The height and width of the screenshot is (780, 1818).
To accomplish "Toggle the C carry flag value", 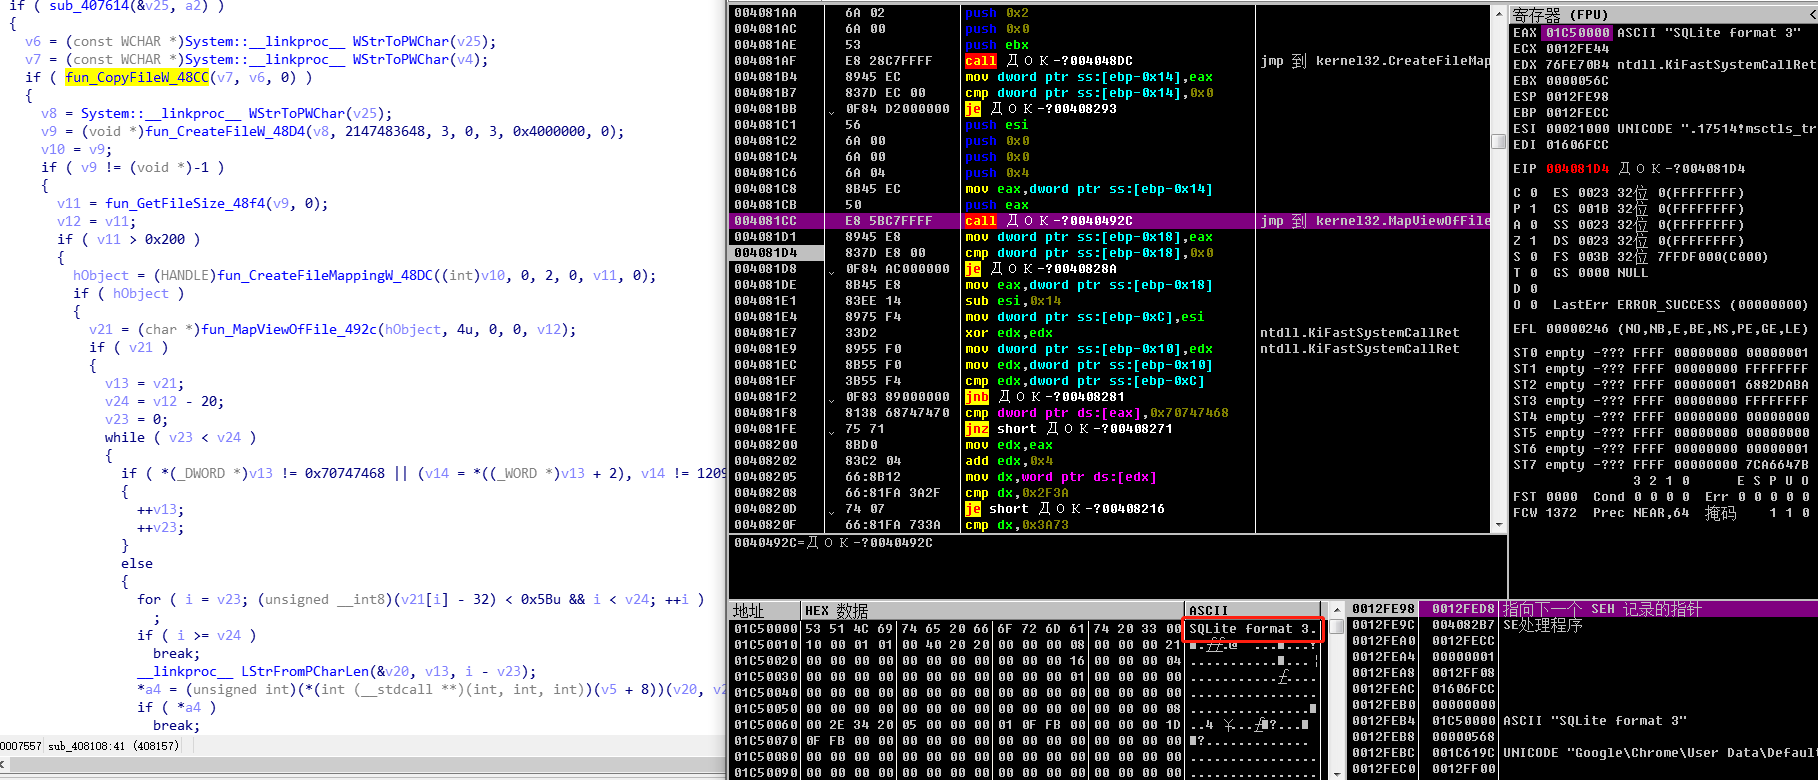I will [x=1533, y=193].
